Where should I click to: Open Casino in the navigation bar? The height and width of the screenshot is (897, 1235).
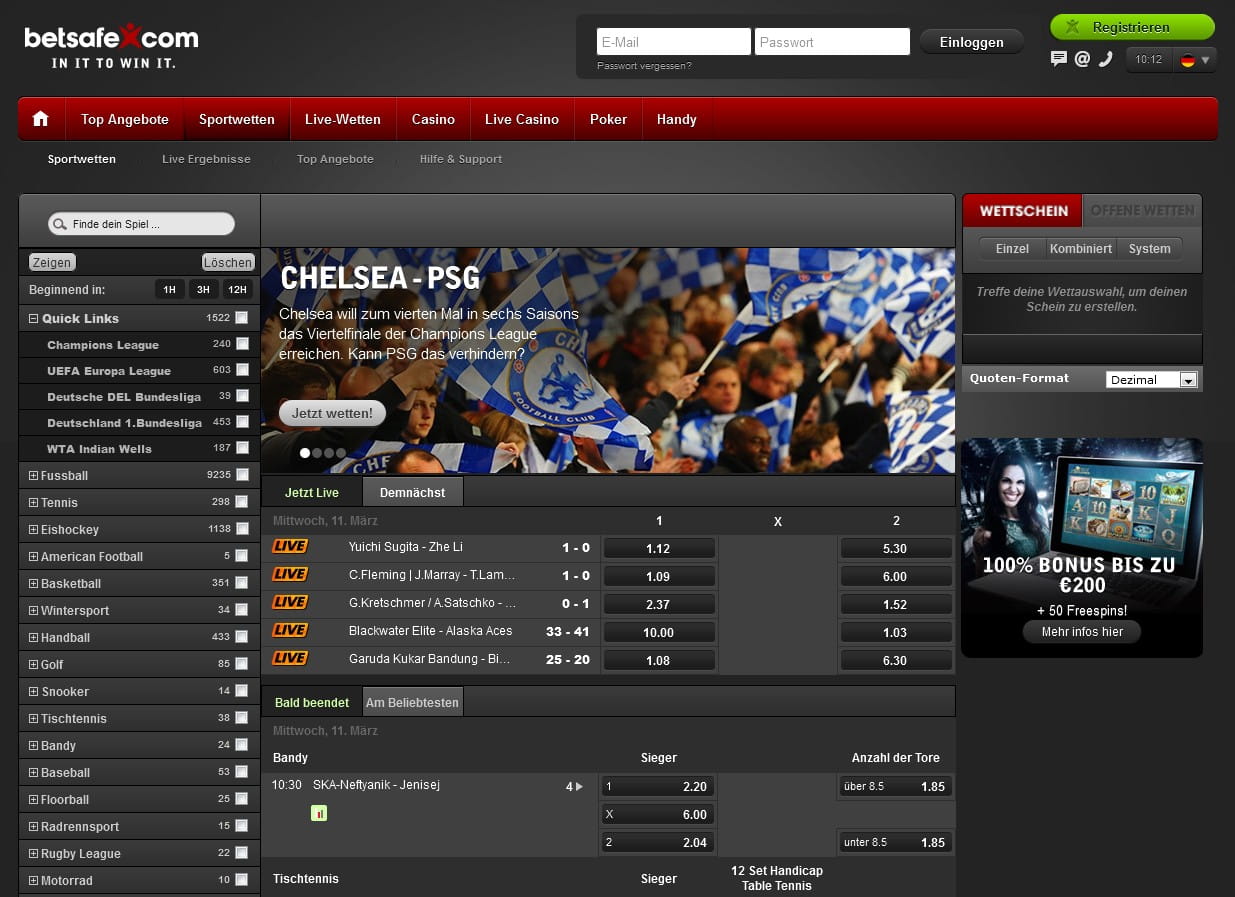pos(433,119)
